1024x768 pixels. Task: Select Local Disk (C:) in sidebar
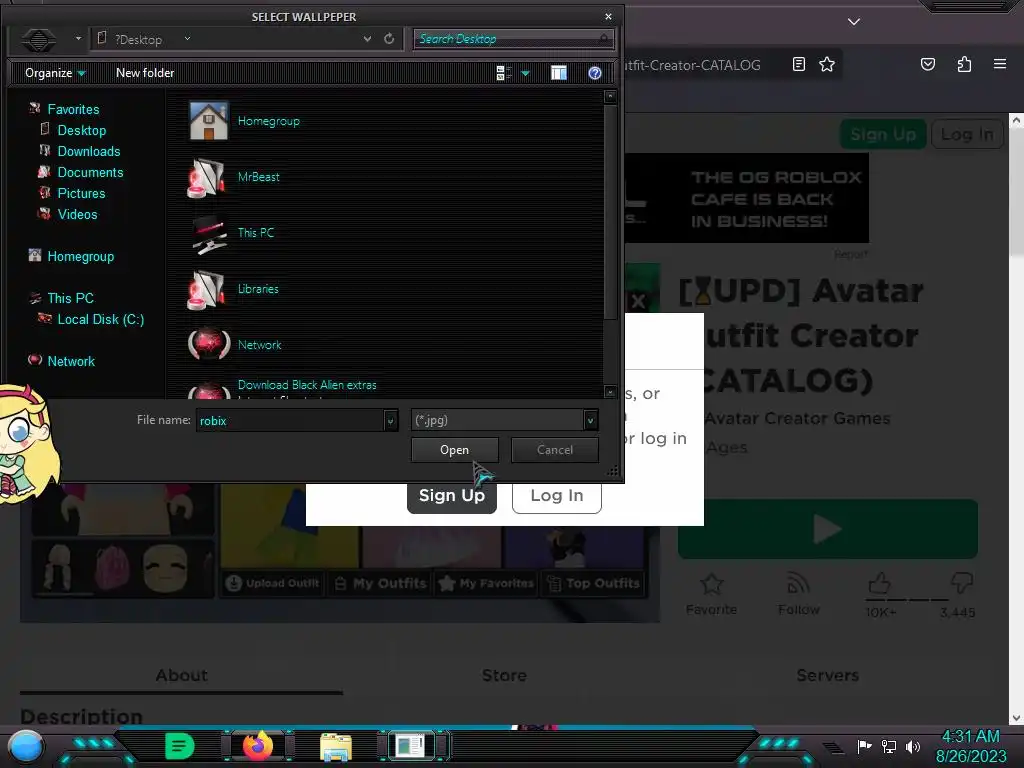coord(101,319)
